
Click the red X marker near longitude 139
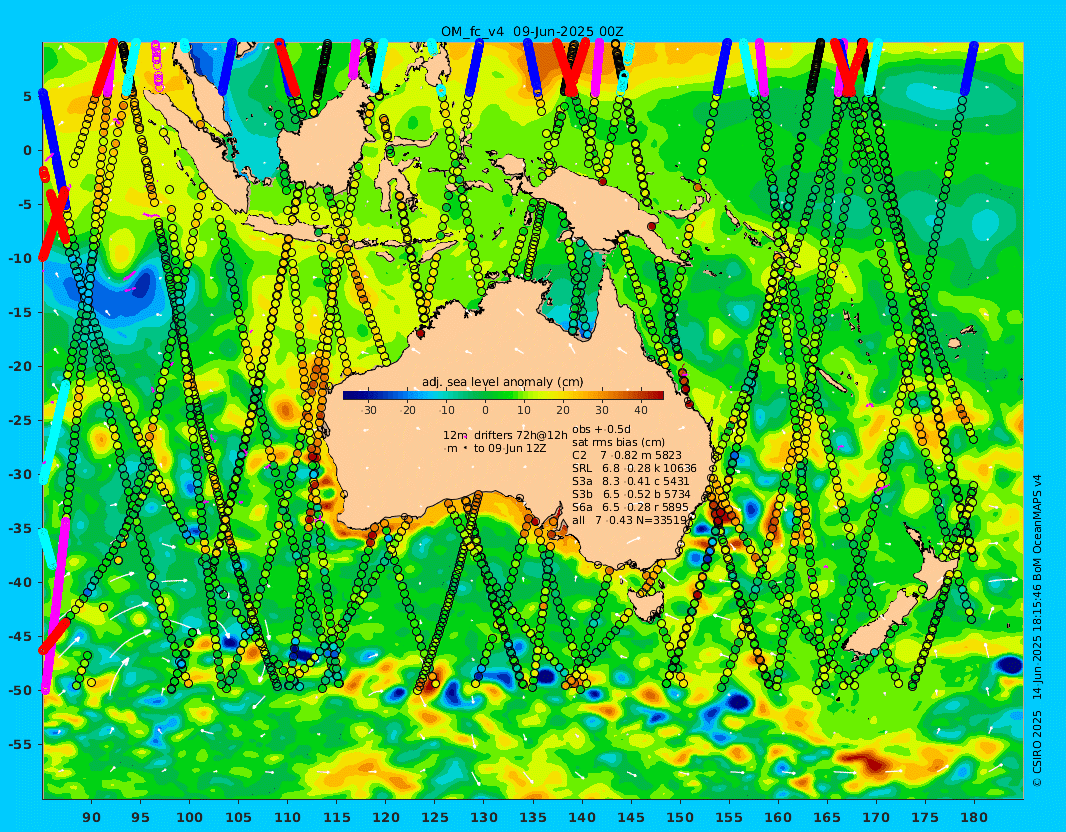pos(570,68)
